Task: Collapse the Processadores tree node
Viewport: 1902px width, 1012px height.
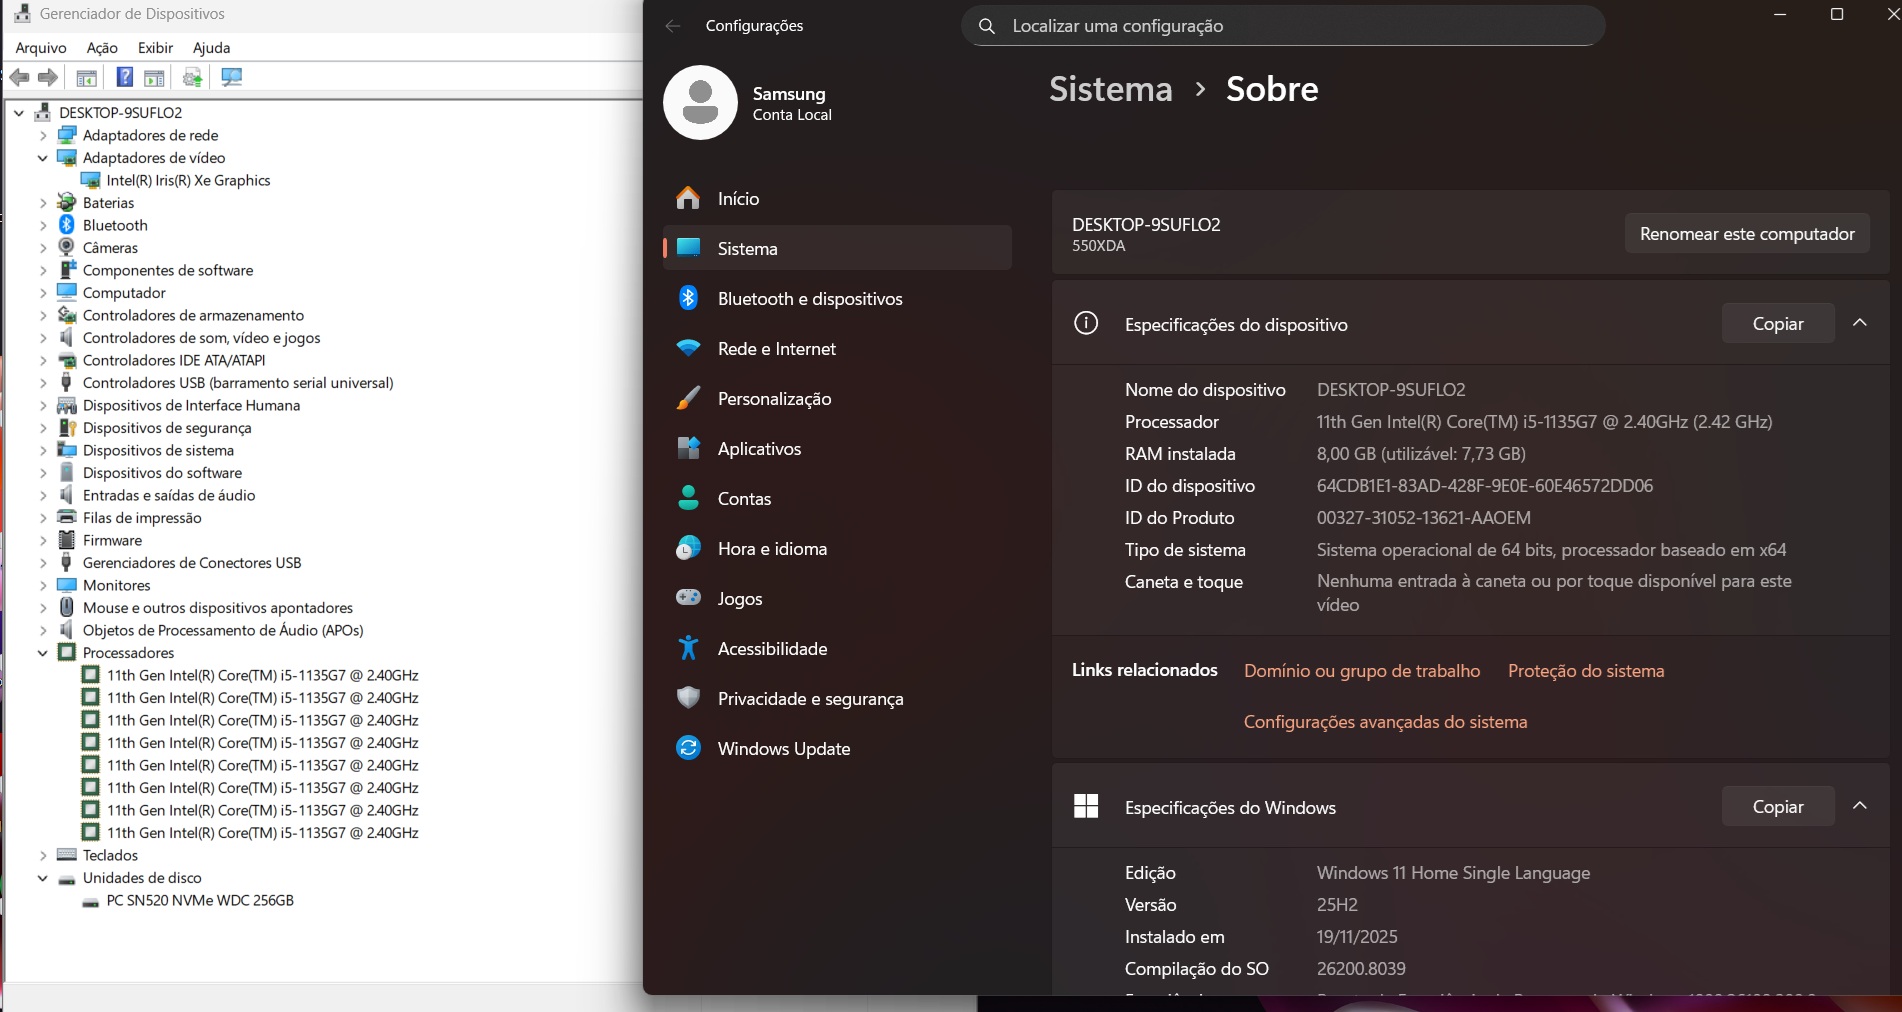Action: point(43,653)
